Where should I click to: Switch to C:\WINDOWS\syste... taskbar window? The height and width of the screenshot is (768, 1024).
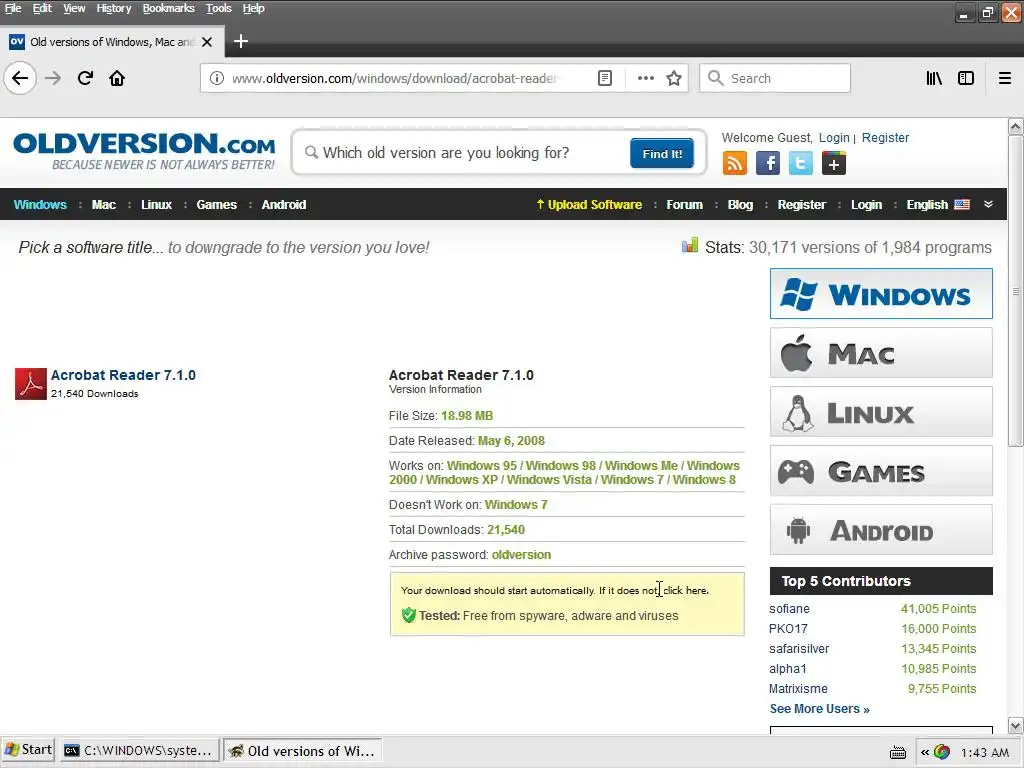tap(138, 750)
